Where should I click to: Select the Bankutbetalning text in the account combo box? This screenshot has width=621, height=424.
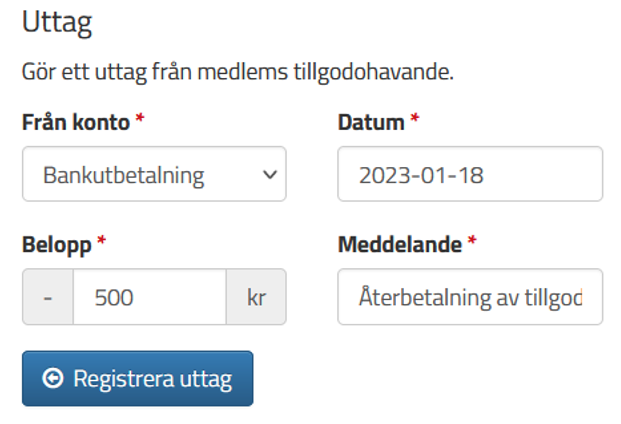point(124,175)
